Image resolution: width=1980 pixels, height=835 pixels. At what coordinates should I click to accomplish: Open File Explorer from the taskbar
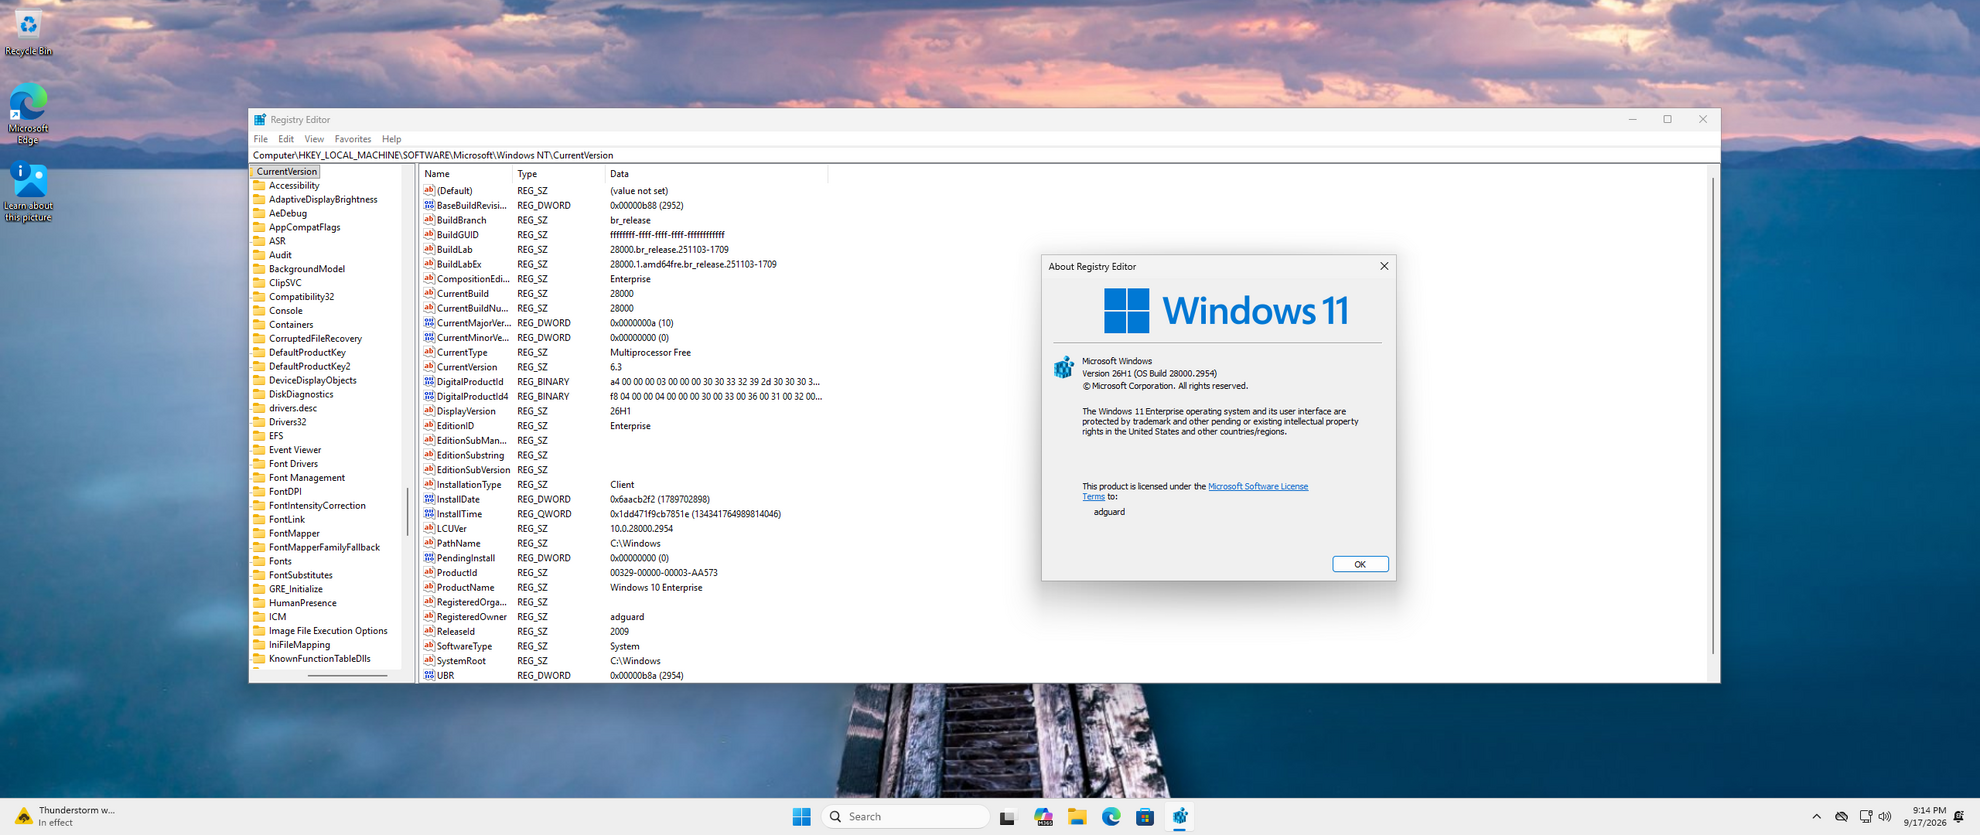(x=1077, y=817)
